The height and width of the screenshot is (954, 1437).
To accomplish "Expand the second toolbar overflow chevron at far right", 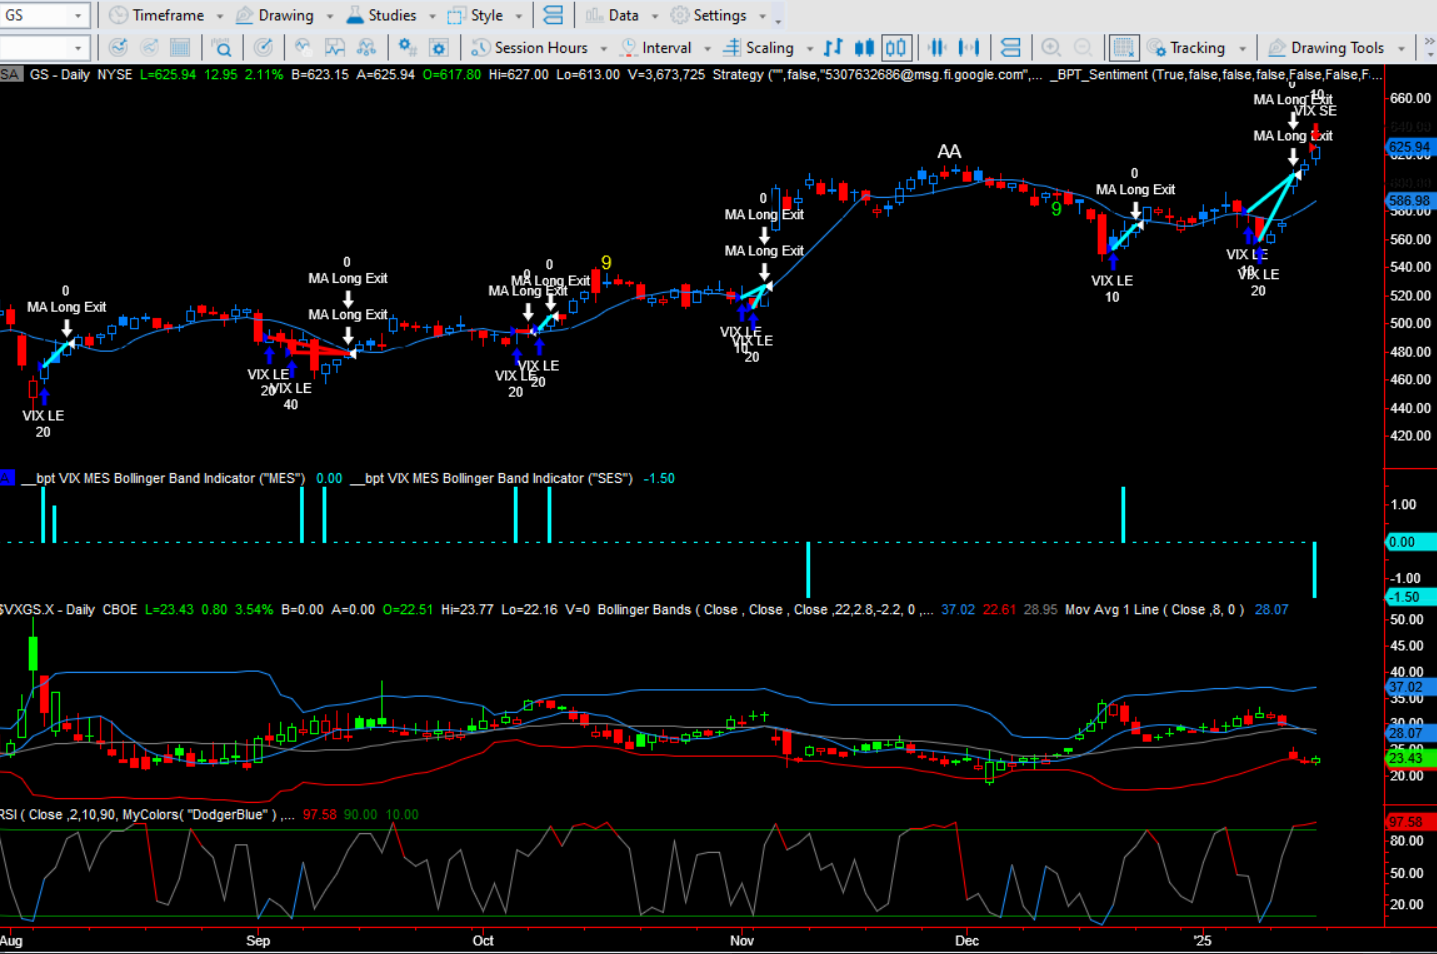I will [1429, 47].
